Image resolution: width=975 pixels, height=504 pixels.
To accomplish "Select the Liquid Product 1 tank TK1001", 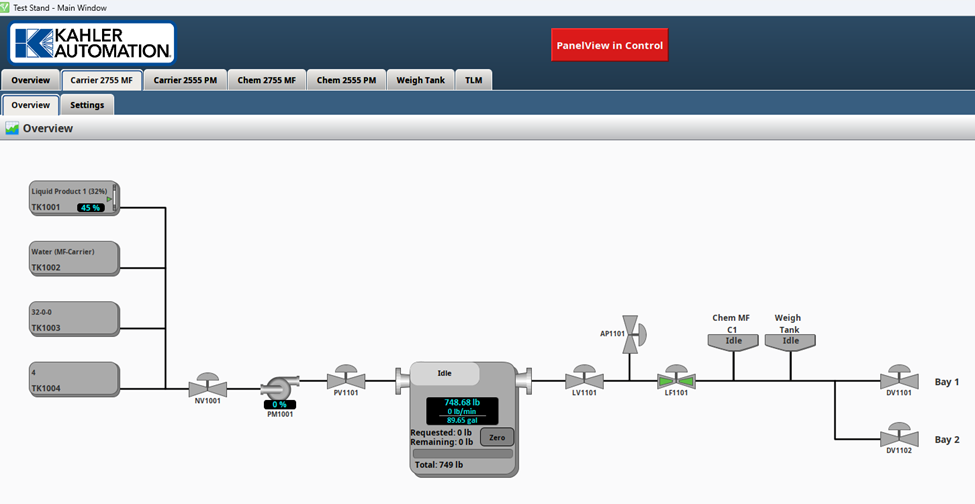I will 74,198.
